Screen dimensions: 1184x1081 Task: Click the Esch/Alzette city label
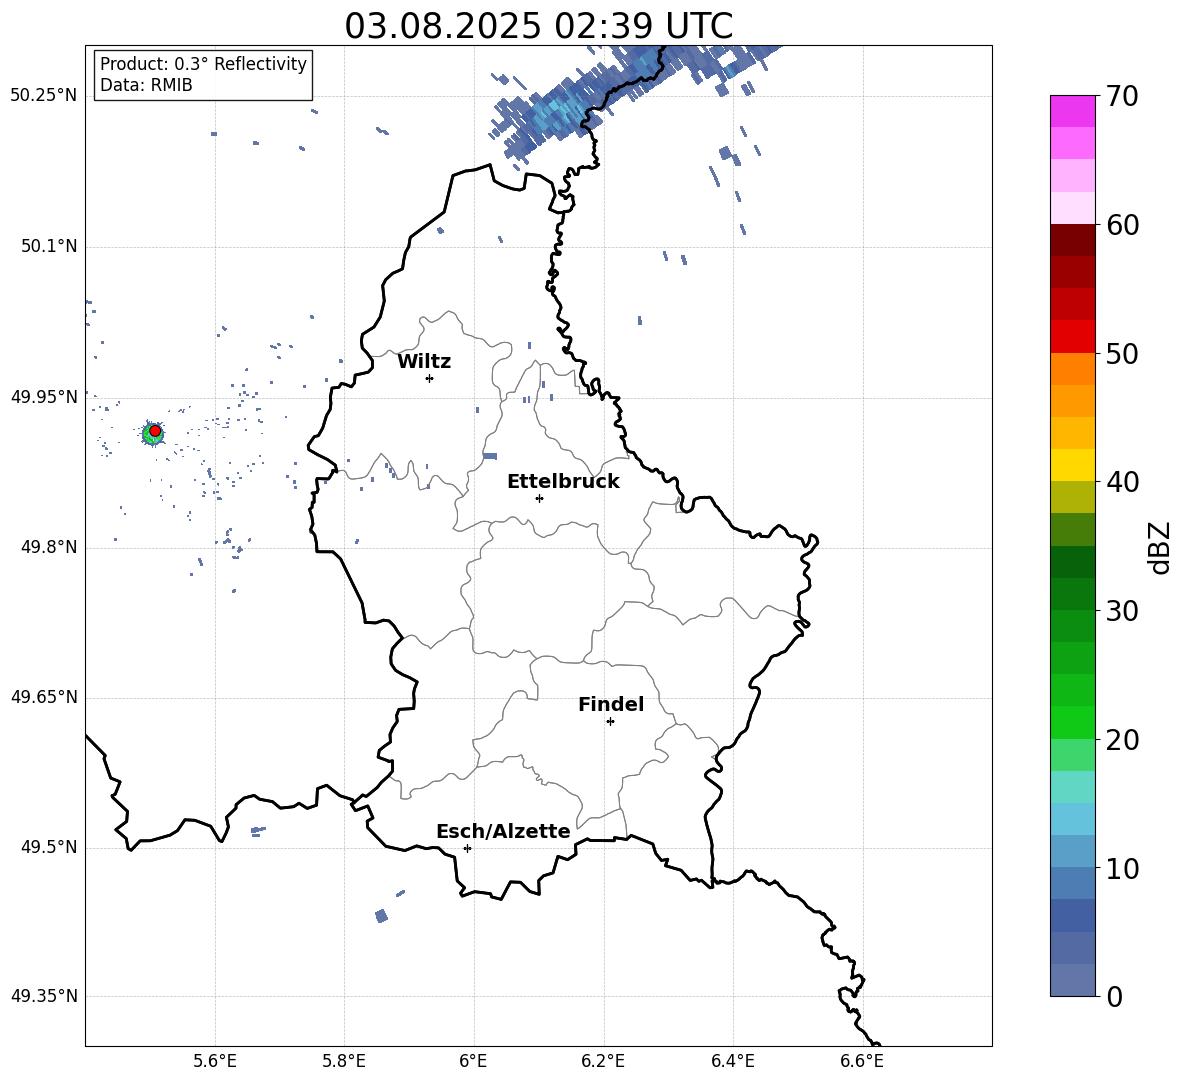503,831
